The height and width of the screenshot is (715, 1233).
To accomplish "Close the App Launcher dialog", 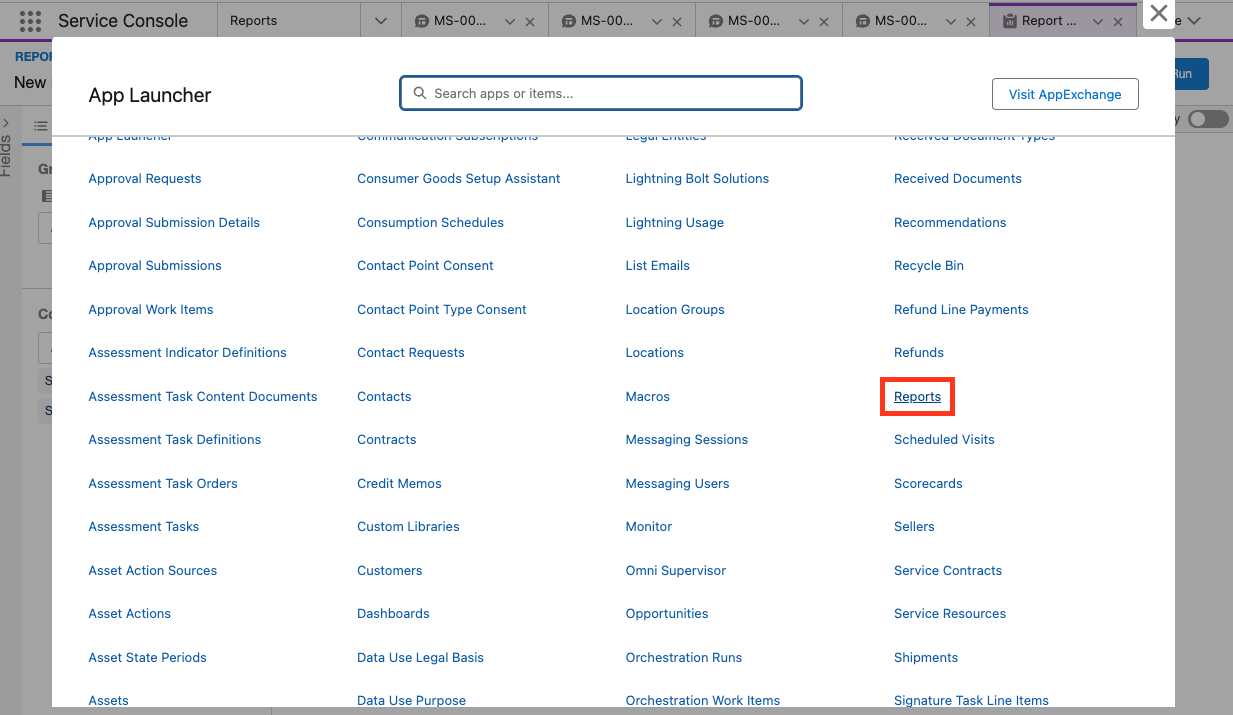I will pos(1159,13).
